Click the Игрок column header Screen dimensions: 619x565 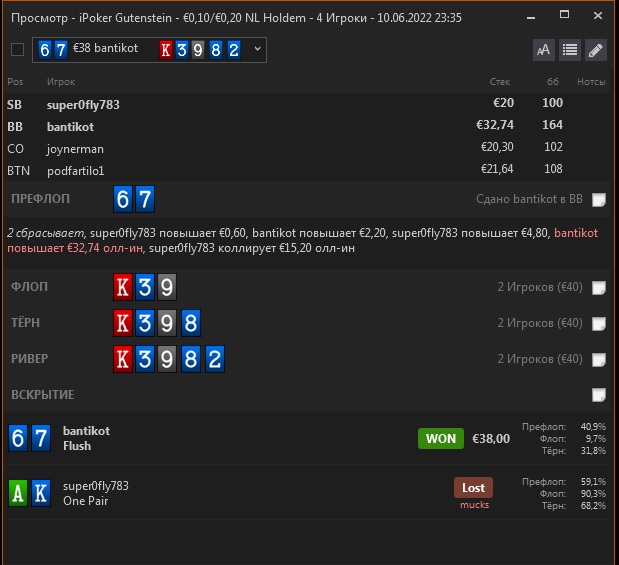(x=61, y=82)
